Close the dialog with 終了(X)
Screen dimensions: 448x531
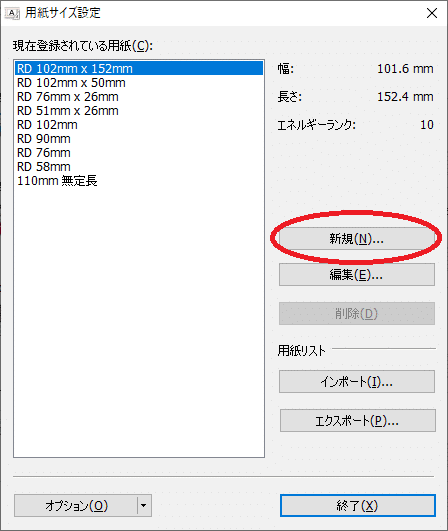[358, 506]
